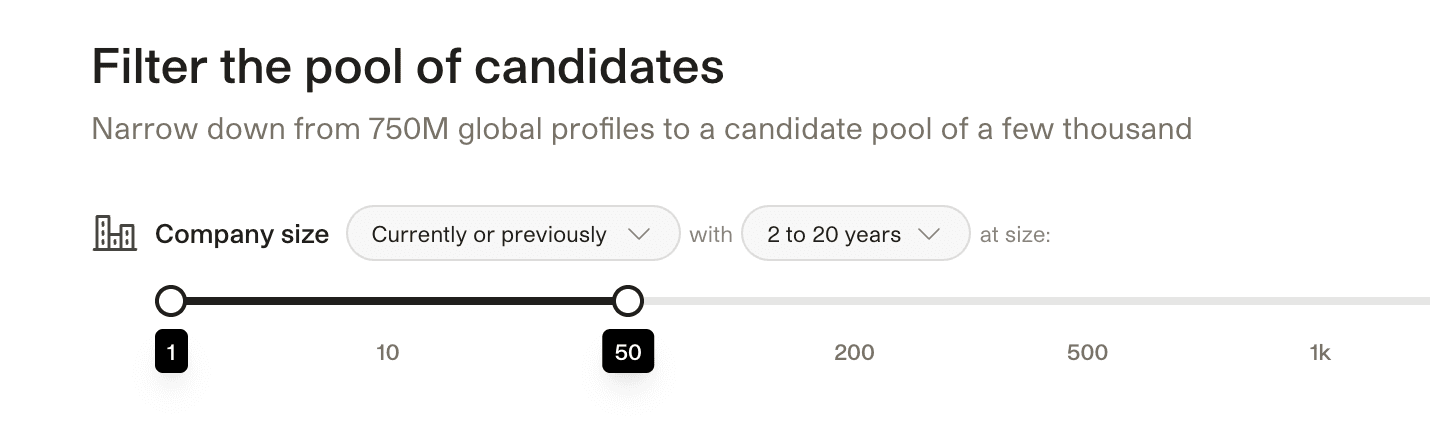Open the 'Currently or previously' dropdown
The height and width of the screenshot is (424, 1430).
click(x=490, y=234)
